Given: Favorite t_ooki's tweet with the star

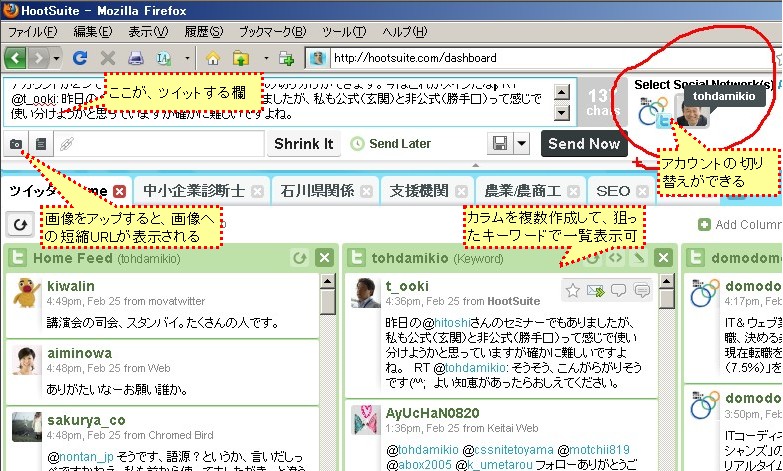Looking at the screenshot, I should 573,290.
